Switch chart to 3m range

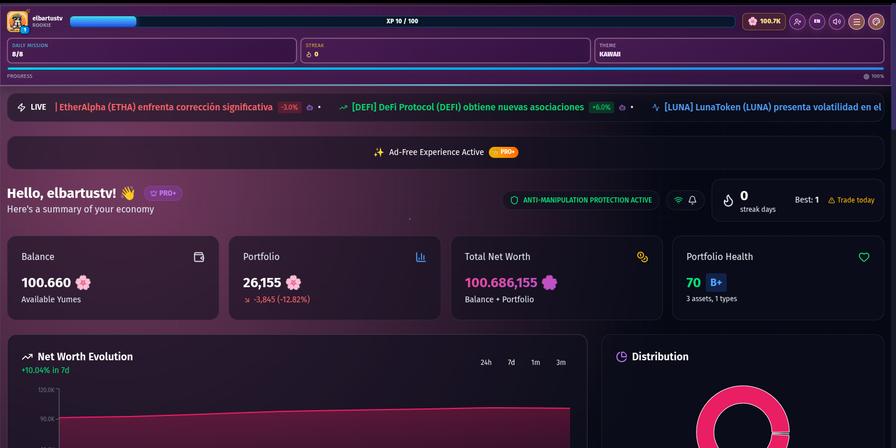click(561, 363)
